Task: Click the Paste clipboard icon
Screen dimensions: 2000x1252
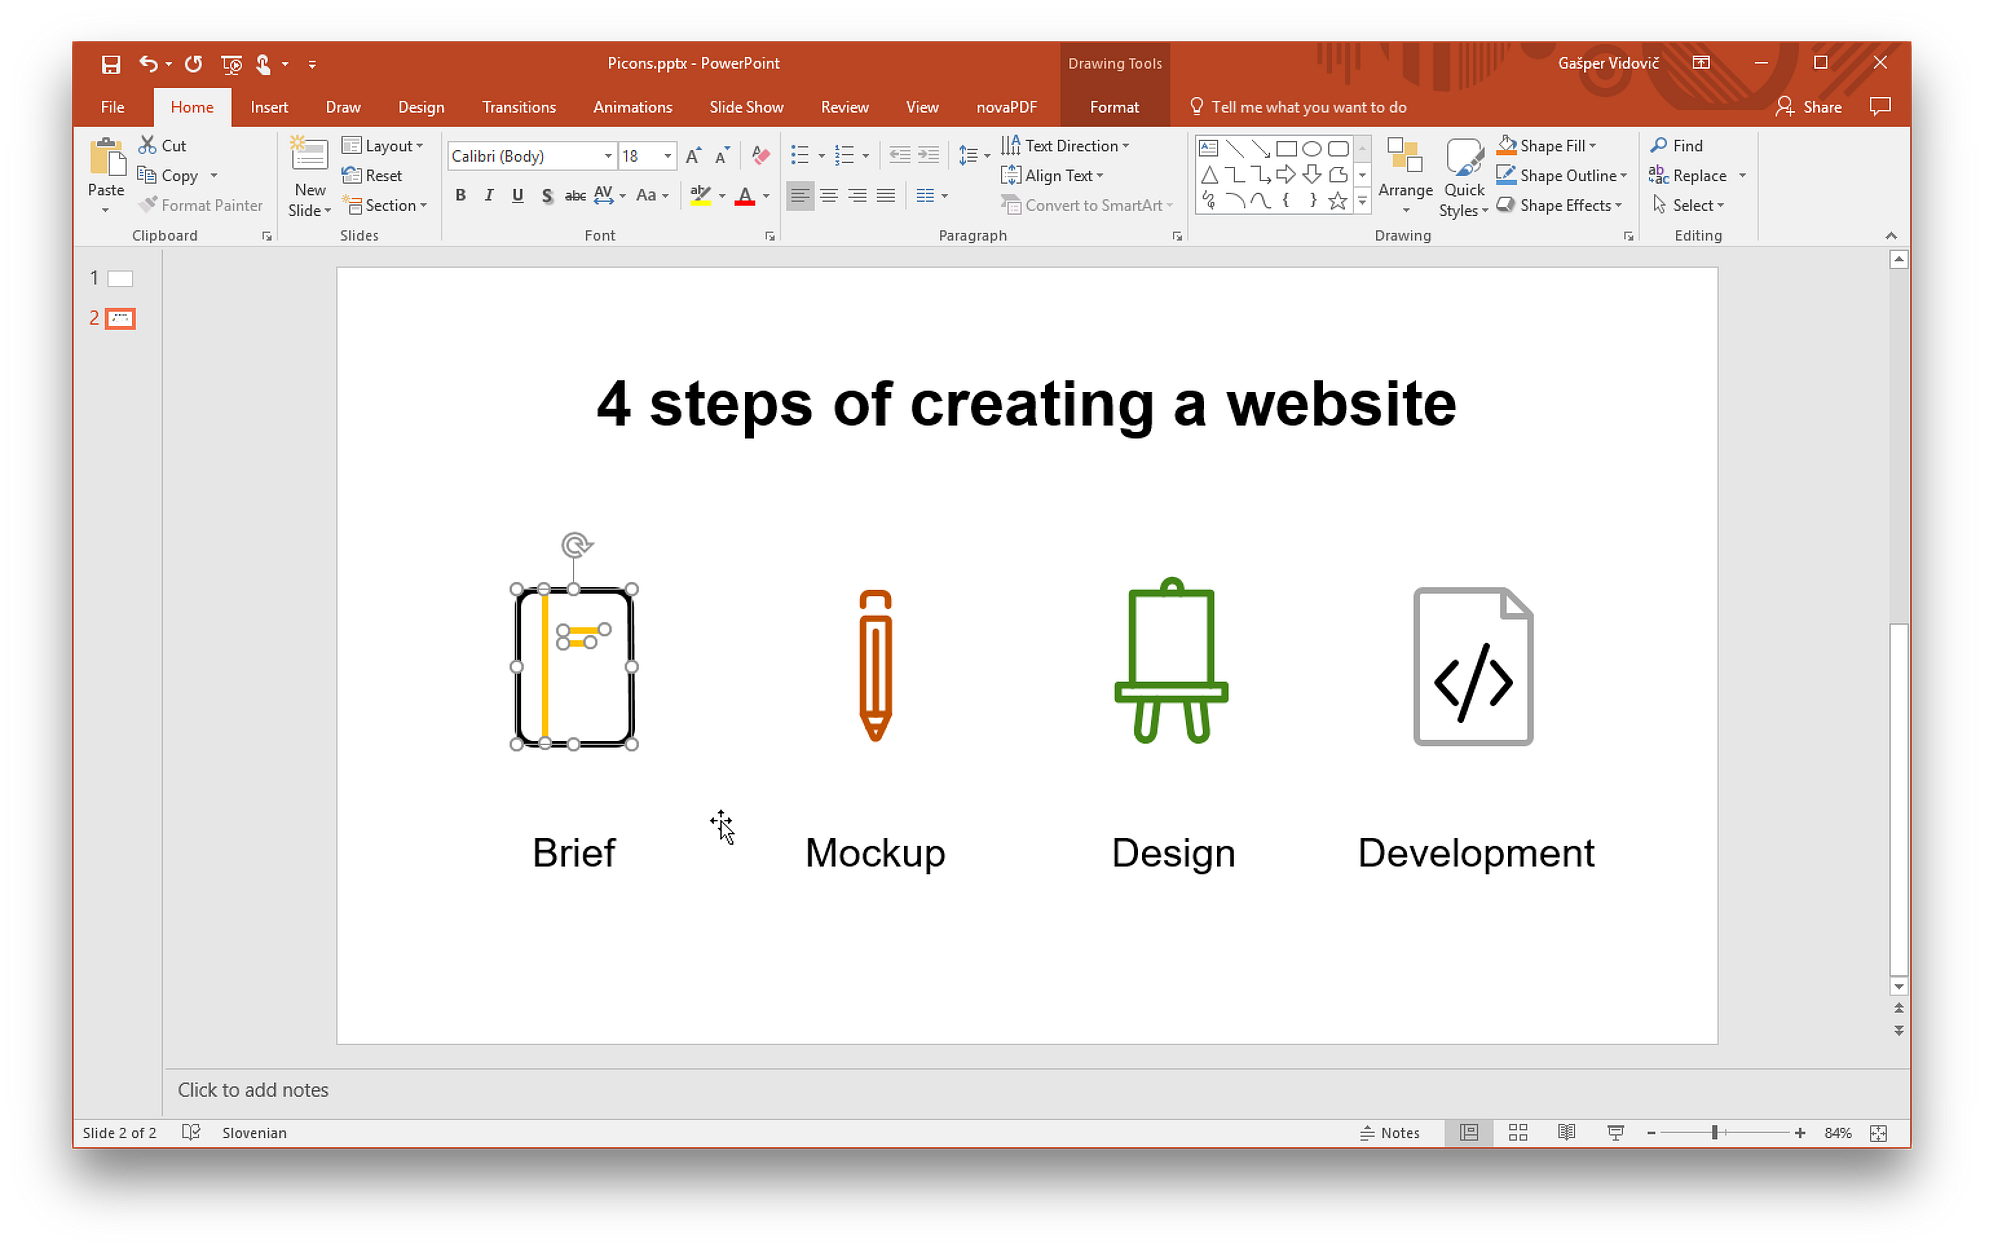Action: point(106,159)
